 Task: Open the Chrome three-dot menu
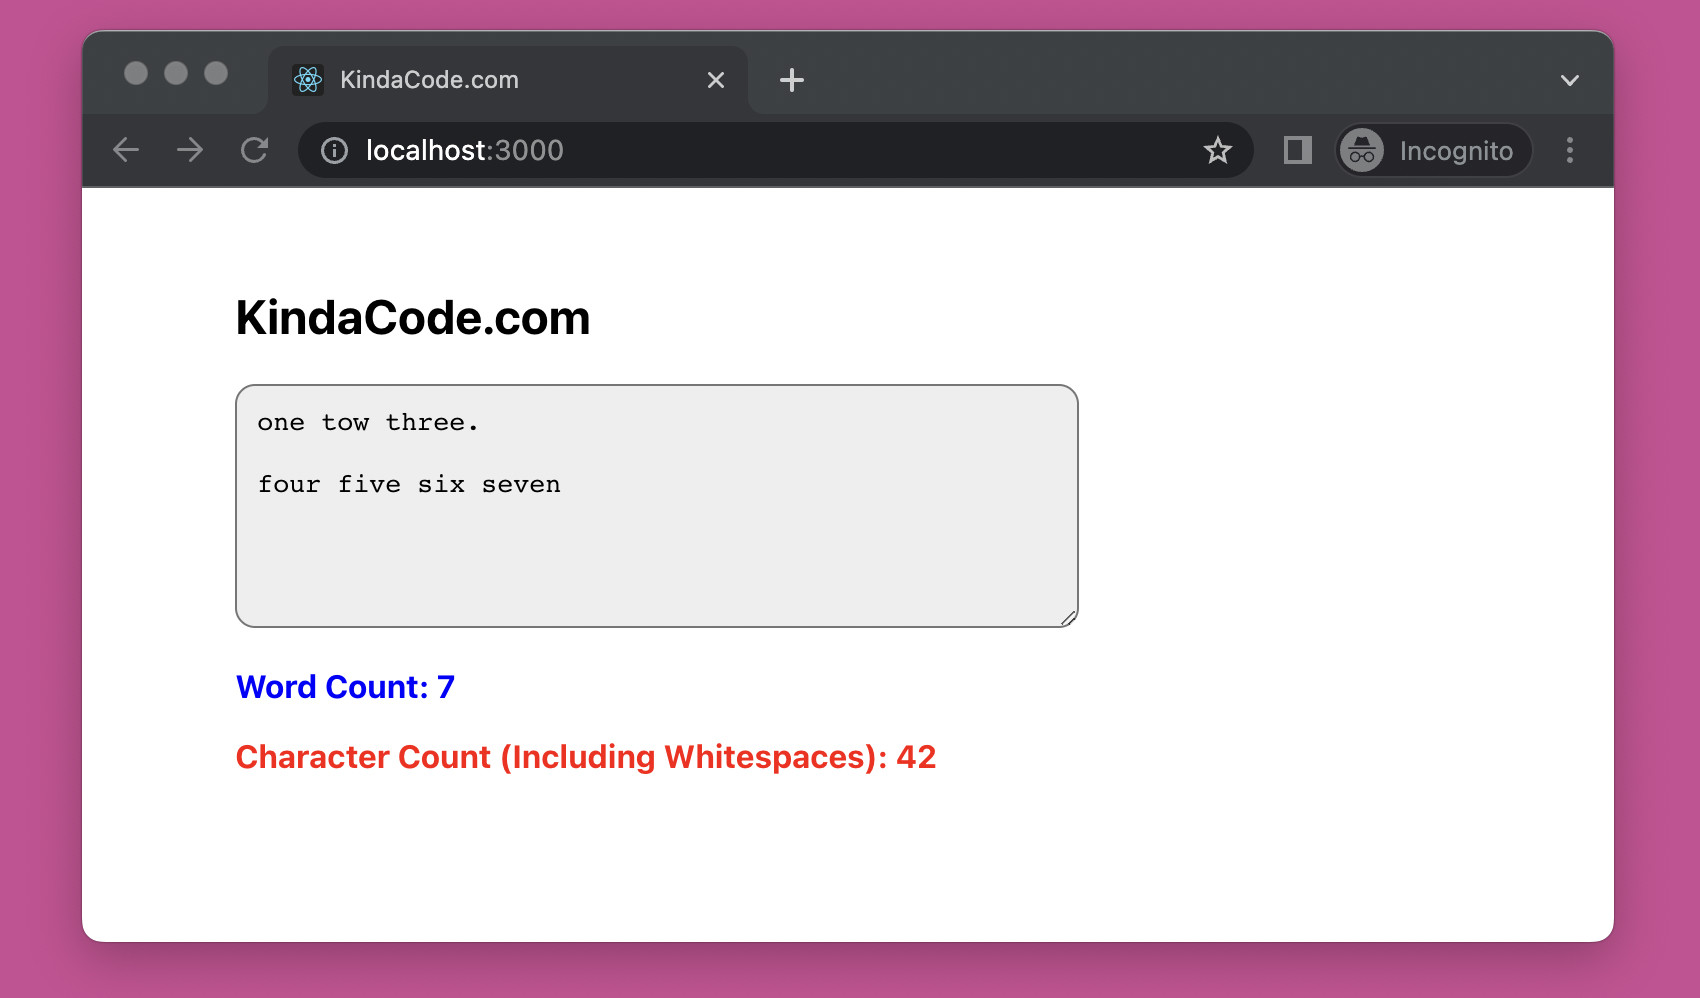tap(1570, 150)
